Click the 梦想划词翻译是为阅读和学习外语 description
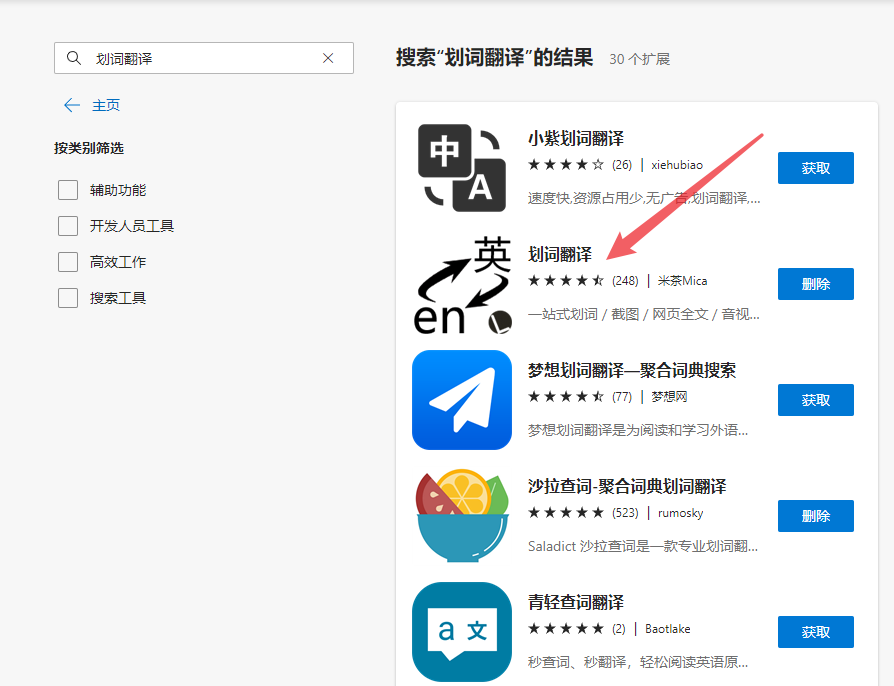 tap(638, 430)
